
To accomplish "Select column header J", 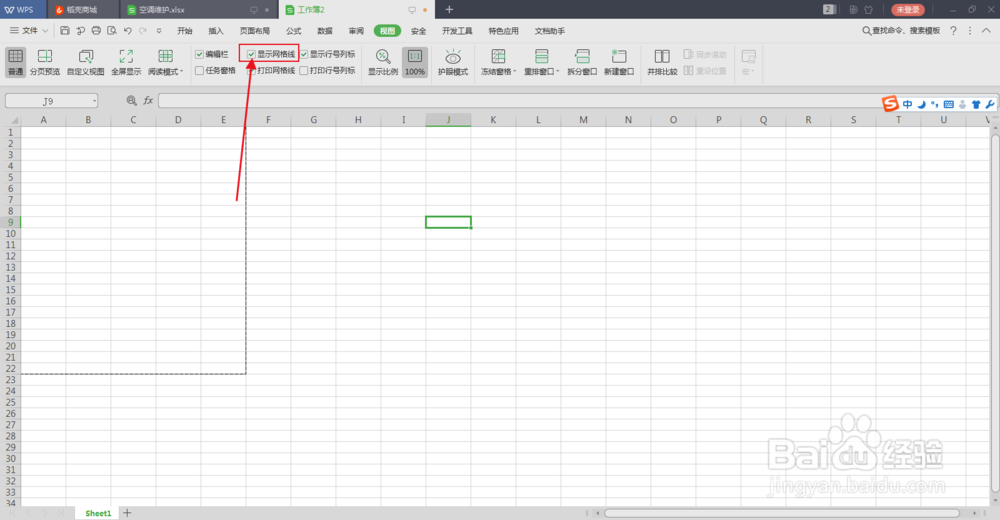I will [x=448, y=120].
